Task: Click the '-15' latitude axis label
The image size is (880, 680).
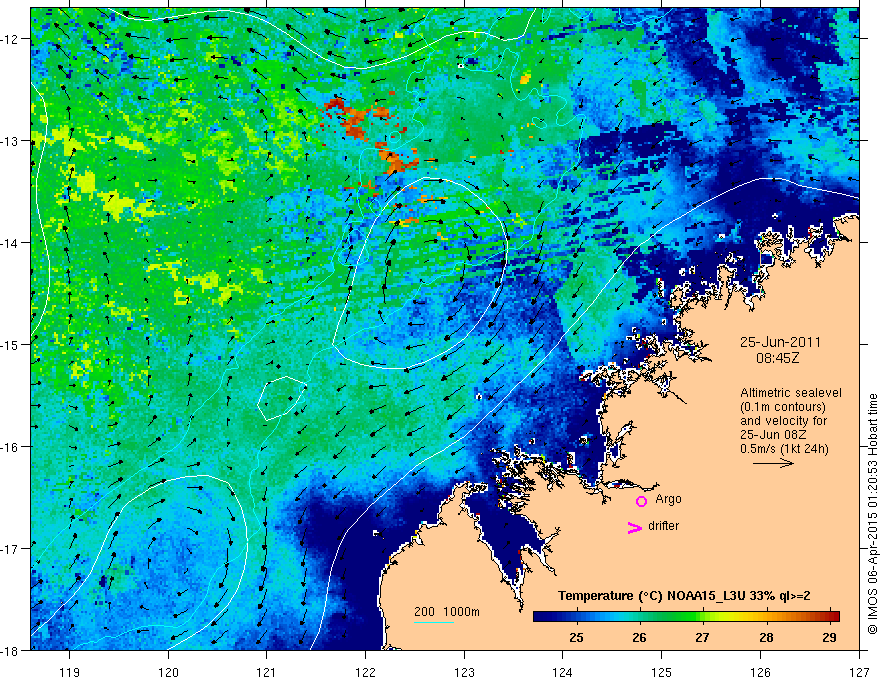Action: click(x=11, y=345)
